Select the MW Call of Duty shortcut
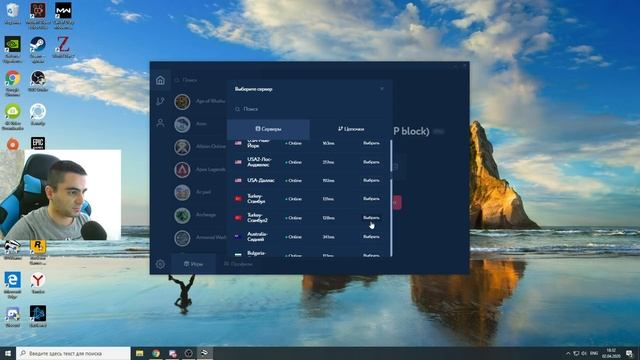The width and height of the screenshot is (640, 360). [63, 16]
